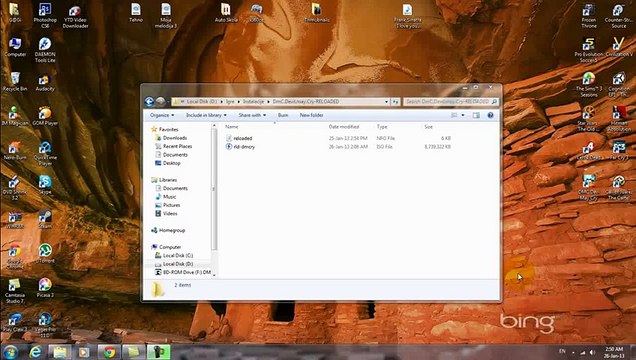Open The Sims 3 Seasons shortcut
The width and height of the screenshot is (636, 360).
click(589, 84)
